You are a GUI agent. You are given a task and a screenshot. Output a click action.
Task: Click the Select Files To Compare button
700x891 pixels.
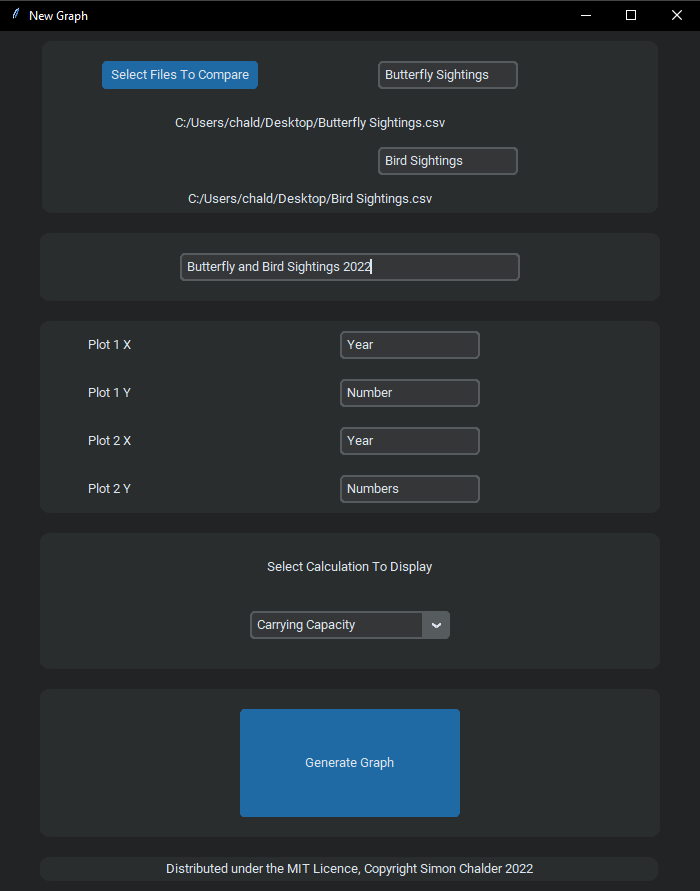[179, 74]
